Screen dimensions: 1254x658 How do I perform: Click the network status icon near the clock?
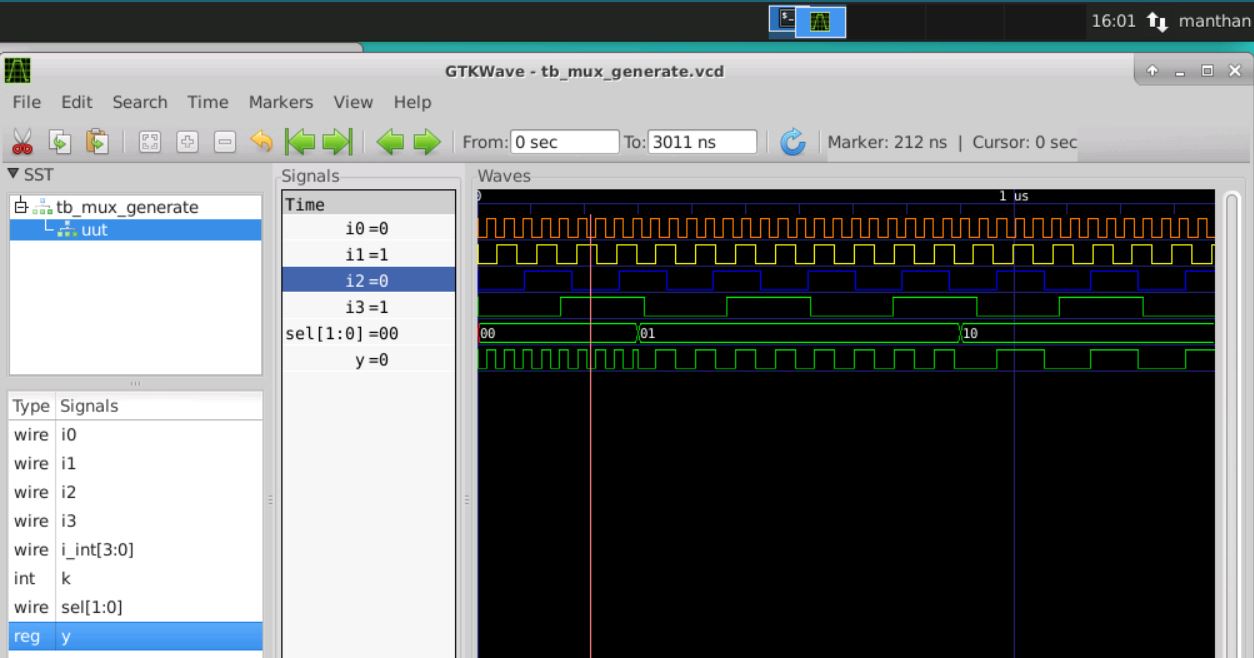[x=1158, y=21]
